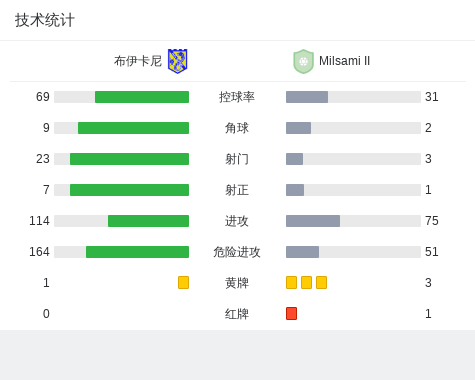This screenshot has width=475, height=380.
Task: Click 布伊卡尼's single yellow card icon
Action: tap(183, 282)
